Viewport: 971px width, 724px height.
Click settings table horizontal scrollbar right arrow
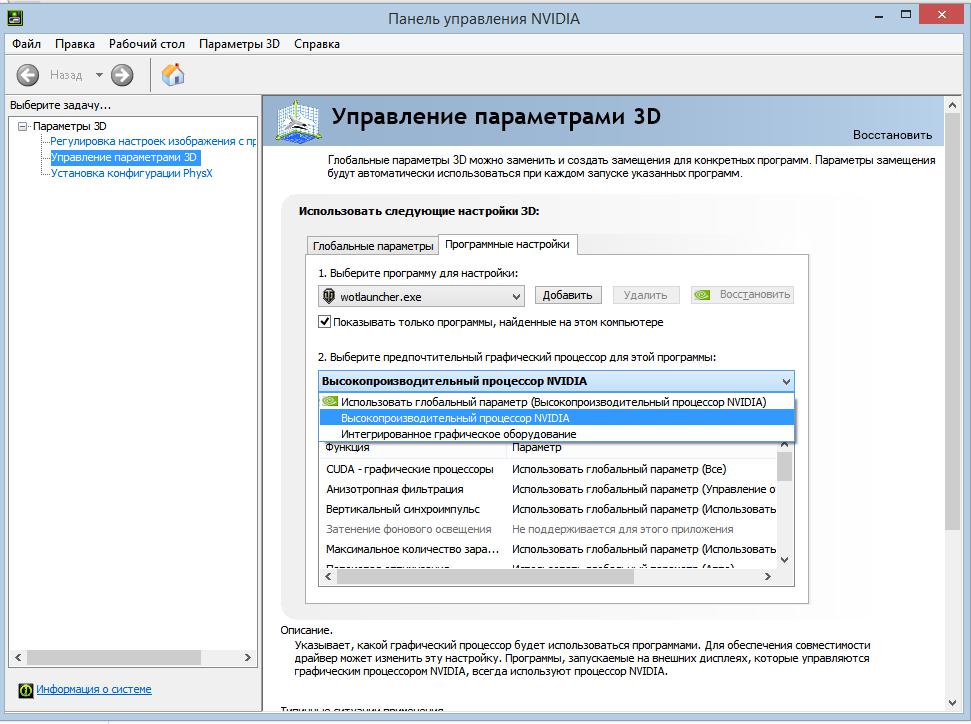768,577
